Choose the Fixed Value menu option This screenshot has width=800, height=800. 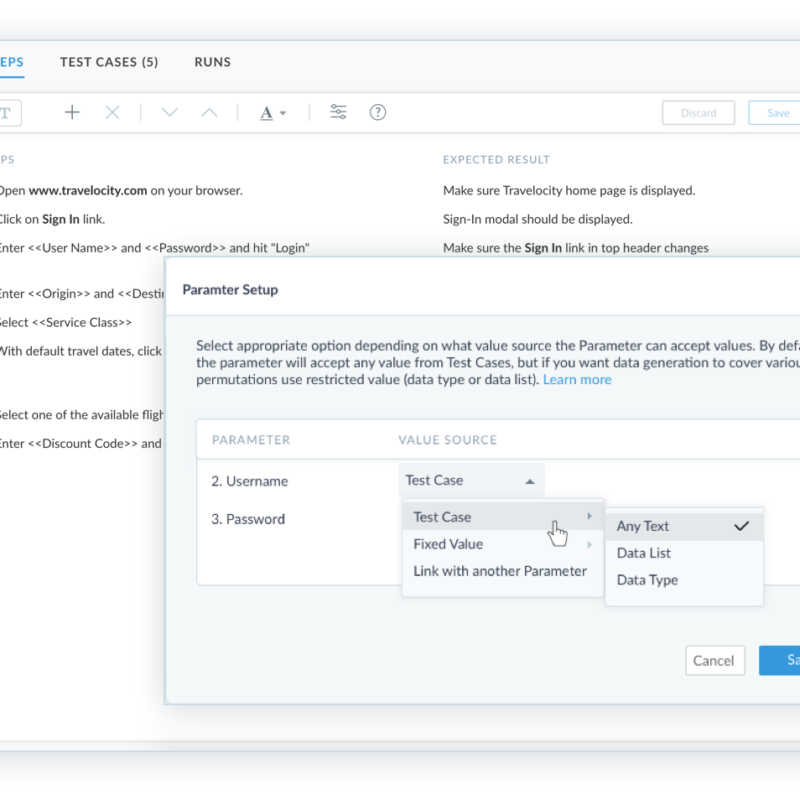448,544
